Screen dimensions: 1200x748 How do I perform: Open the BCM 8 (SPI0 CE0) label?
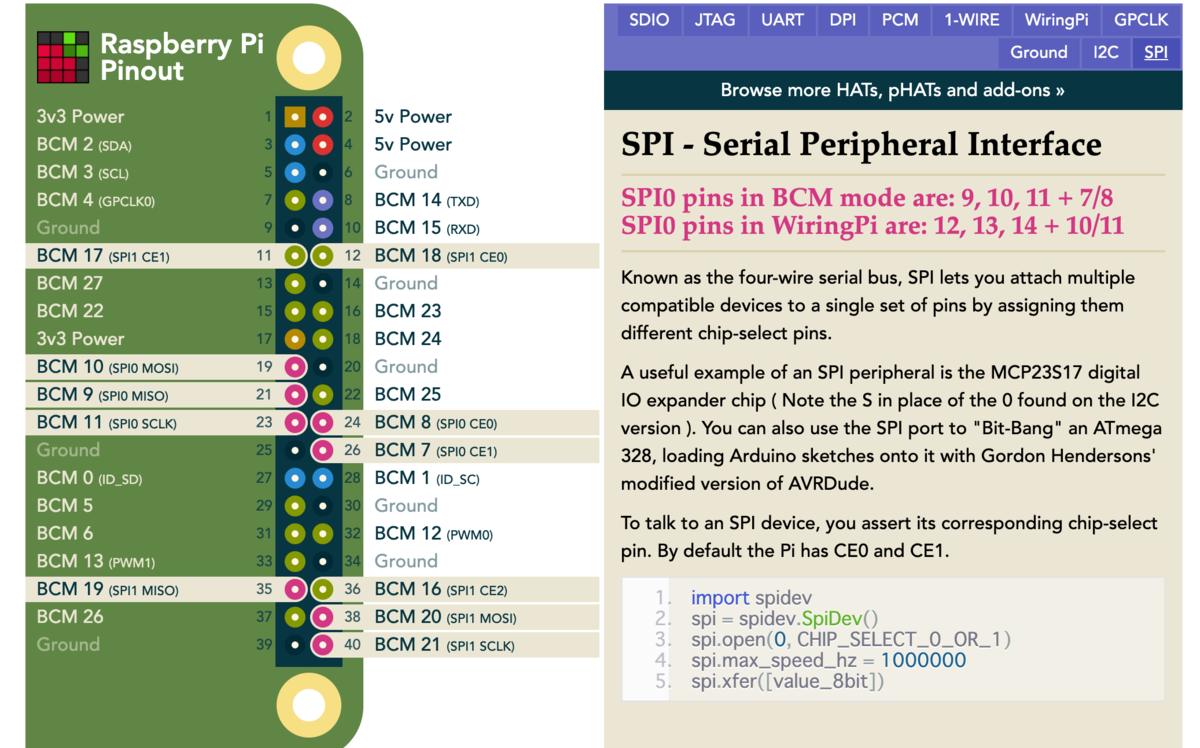point(436,422)
